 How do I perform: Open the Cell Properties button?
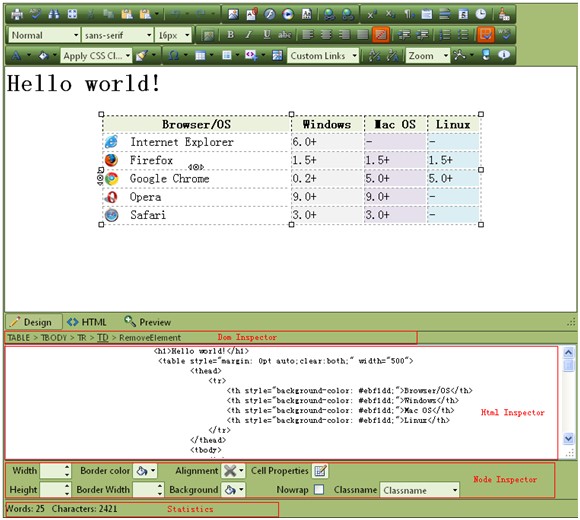[320, 471]
